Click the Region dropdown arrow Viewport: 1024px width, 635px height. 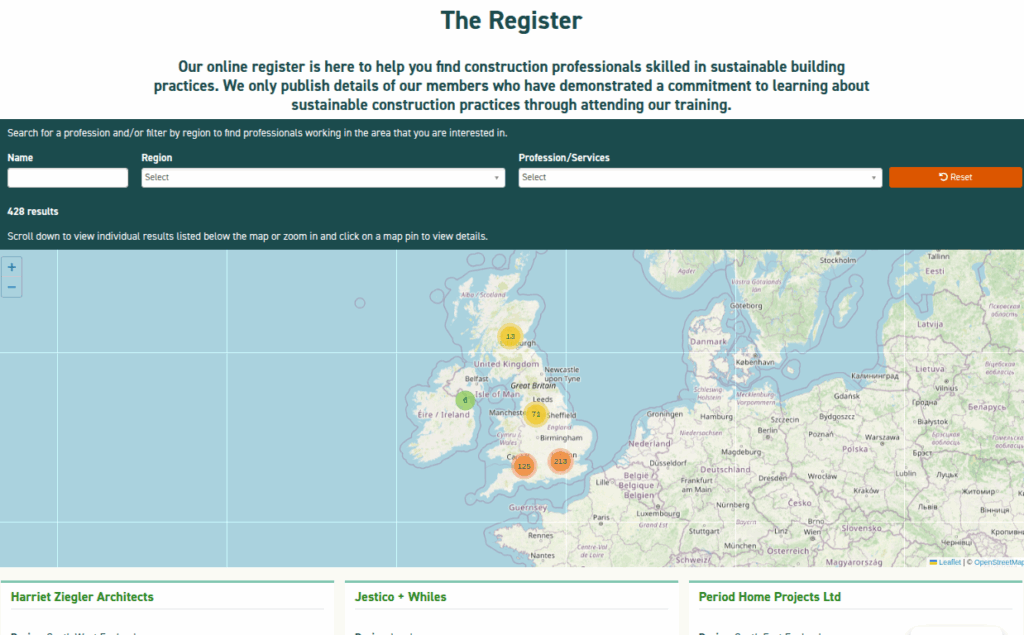(x=497, y=178)
